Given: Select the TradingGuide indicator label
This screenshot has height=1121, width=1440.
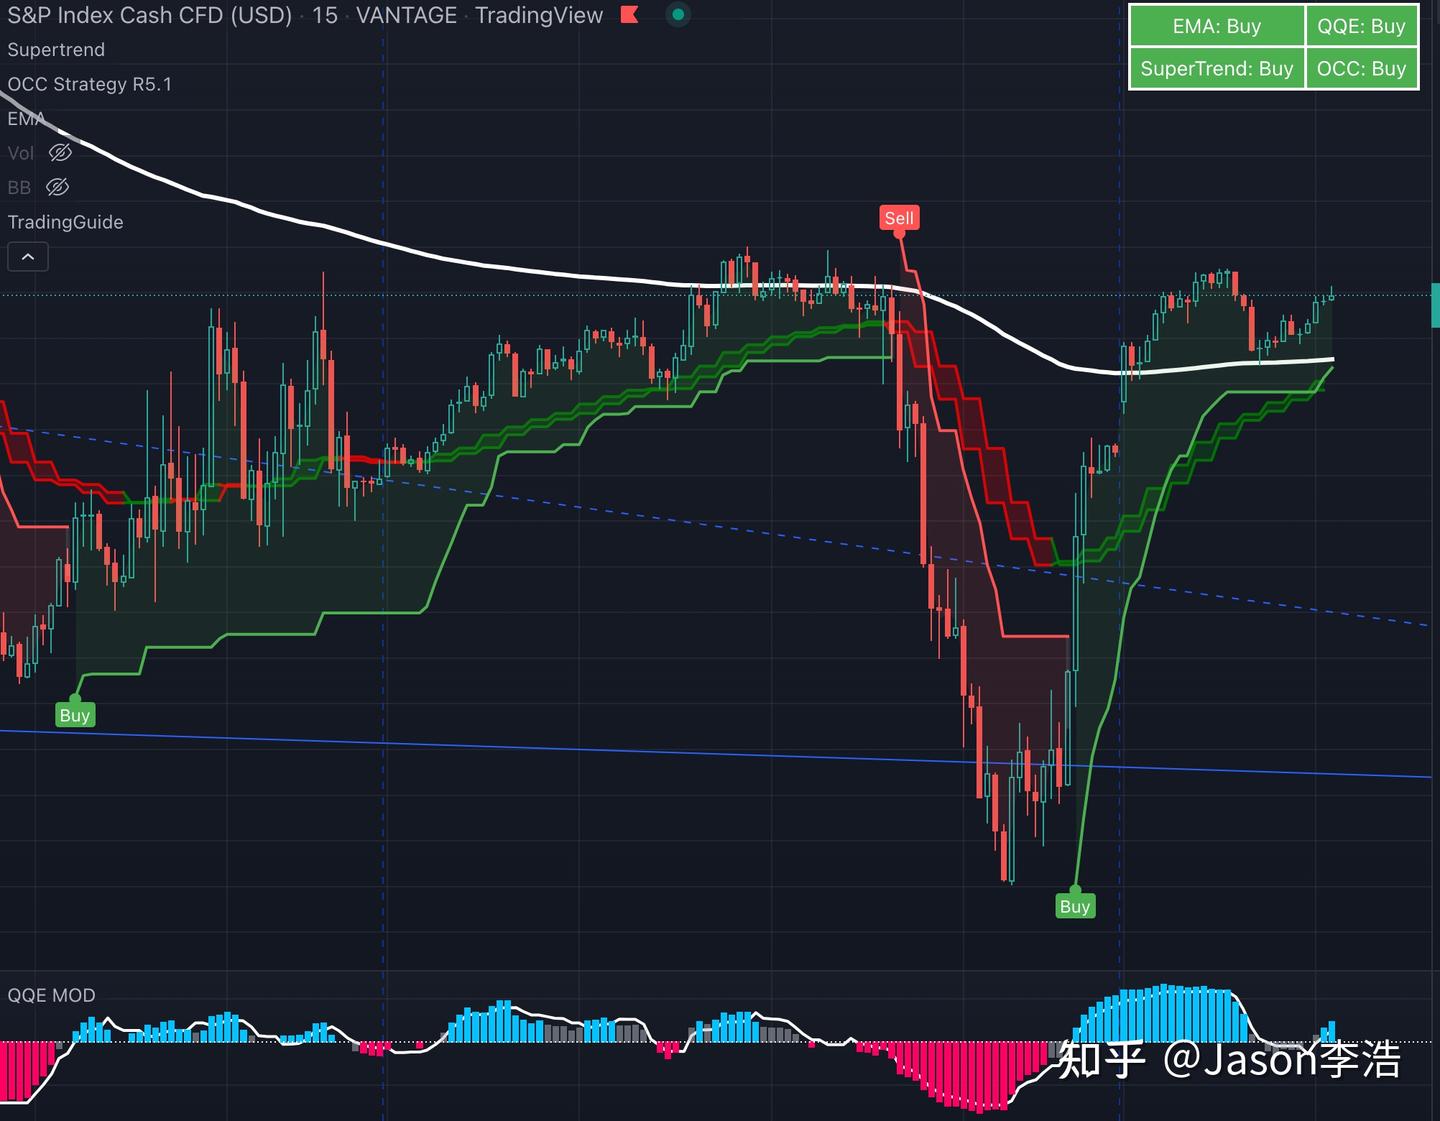Looking at the screenshot, I should 66,222.
